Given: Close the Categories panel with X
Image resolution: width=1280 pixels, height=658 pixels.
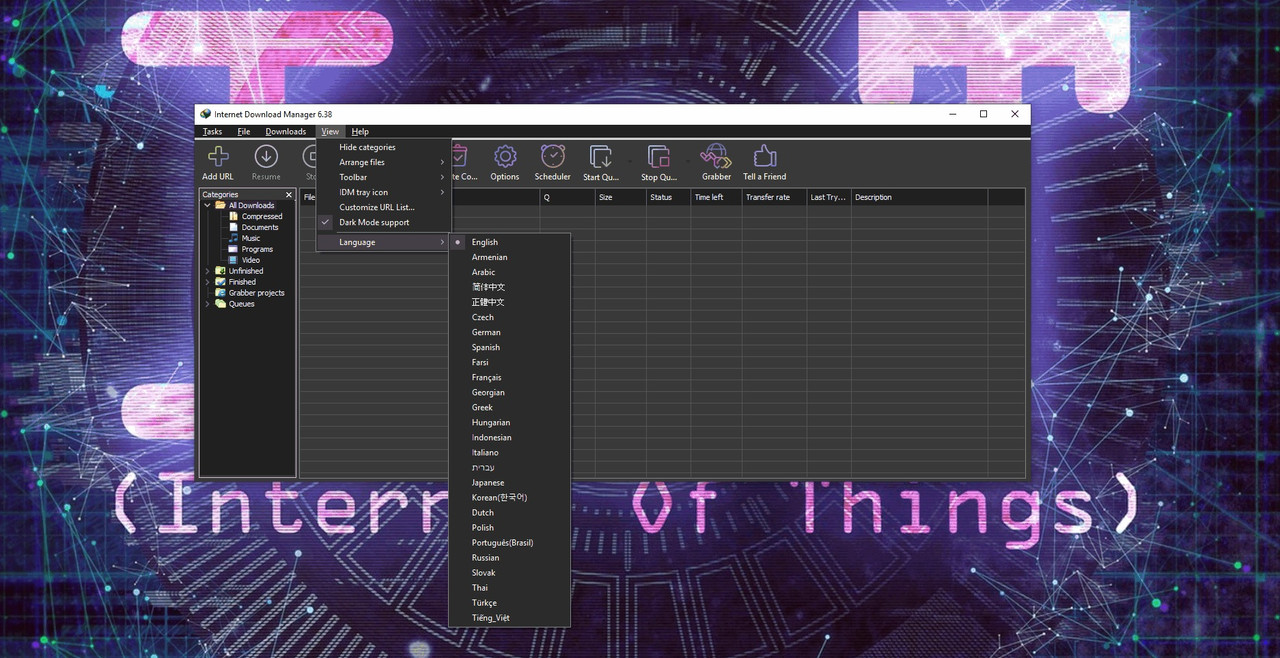Looking at the screenshot, I should (x=289, y=195).
